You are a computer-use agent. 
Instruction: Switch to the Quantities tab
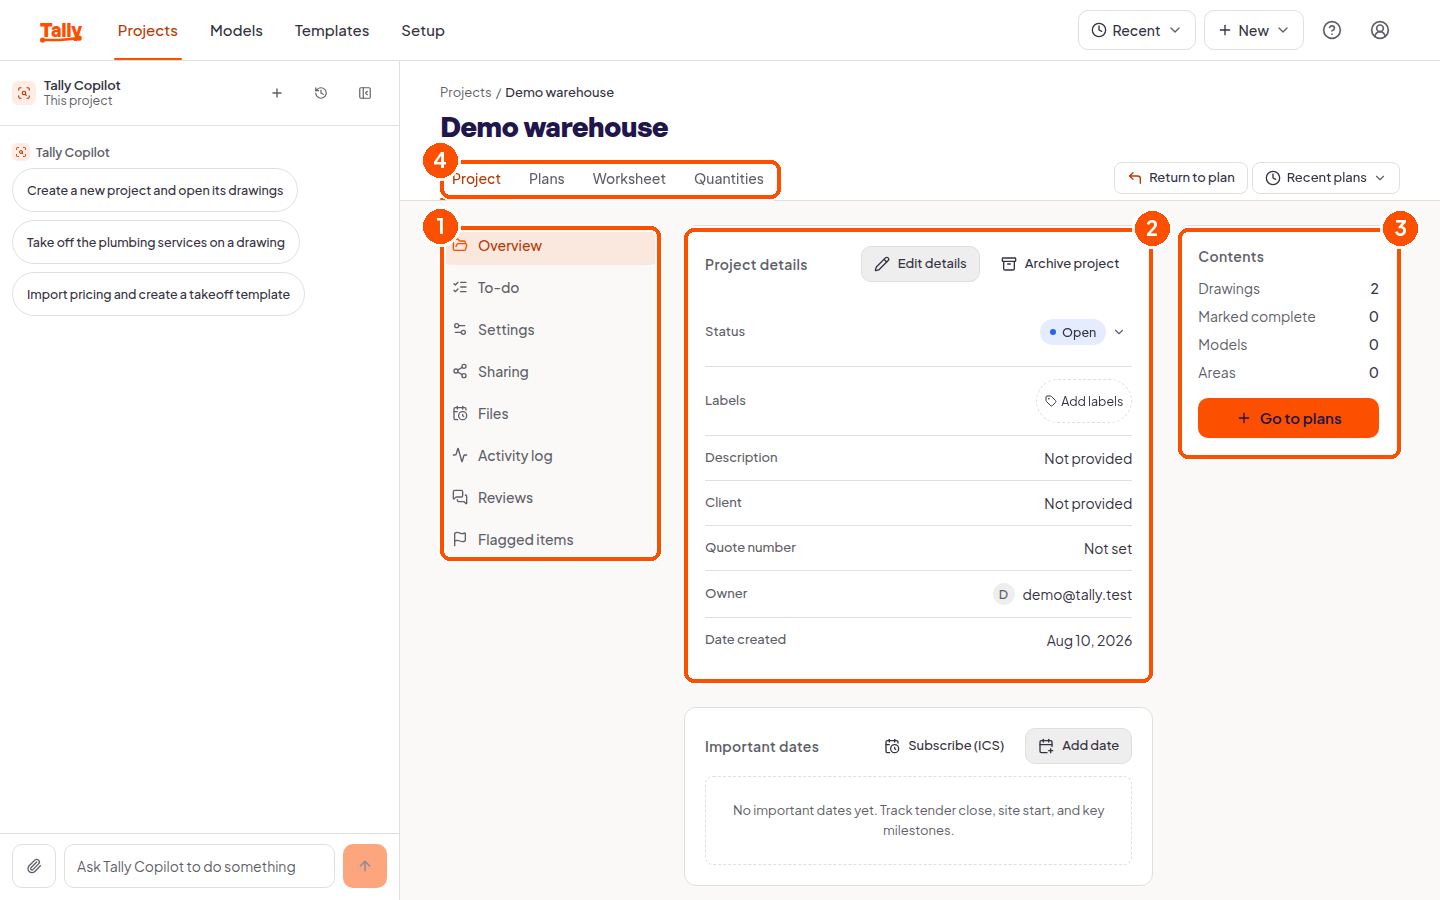(x=729, y=179)
